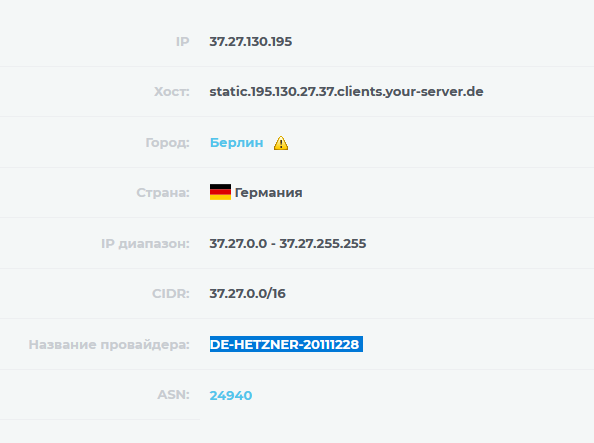Click the ASN: label
This screenshot has height=443, width=594.
(x=174, y=394)
